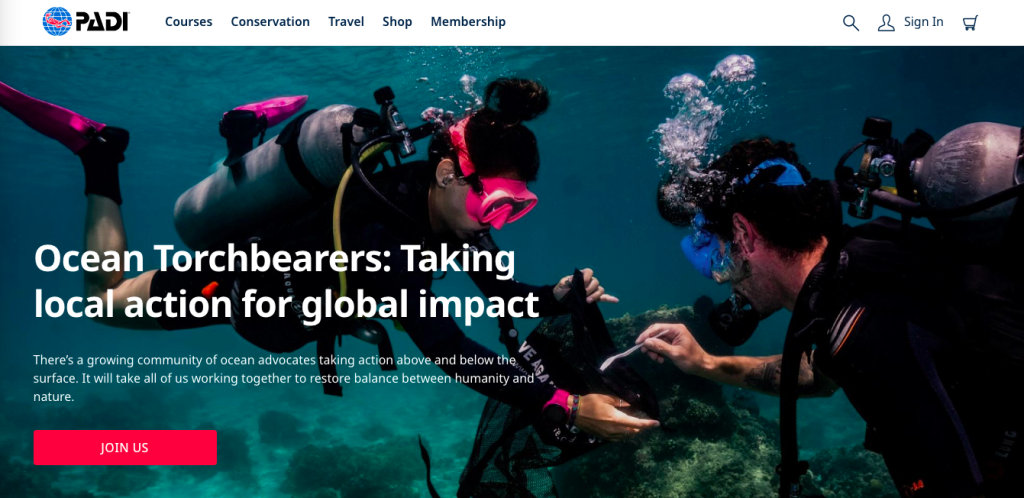1024x498 pixels.
Task: Click the Sign In link
Action: 923,22
